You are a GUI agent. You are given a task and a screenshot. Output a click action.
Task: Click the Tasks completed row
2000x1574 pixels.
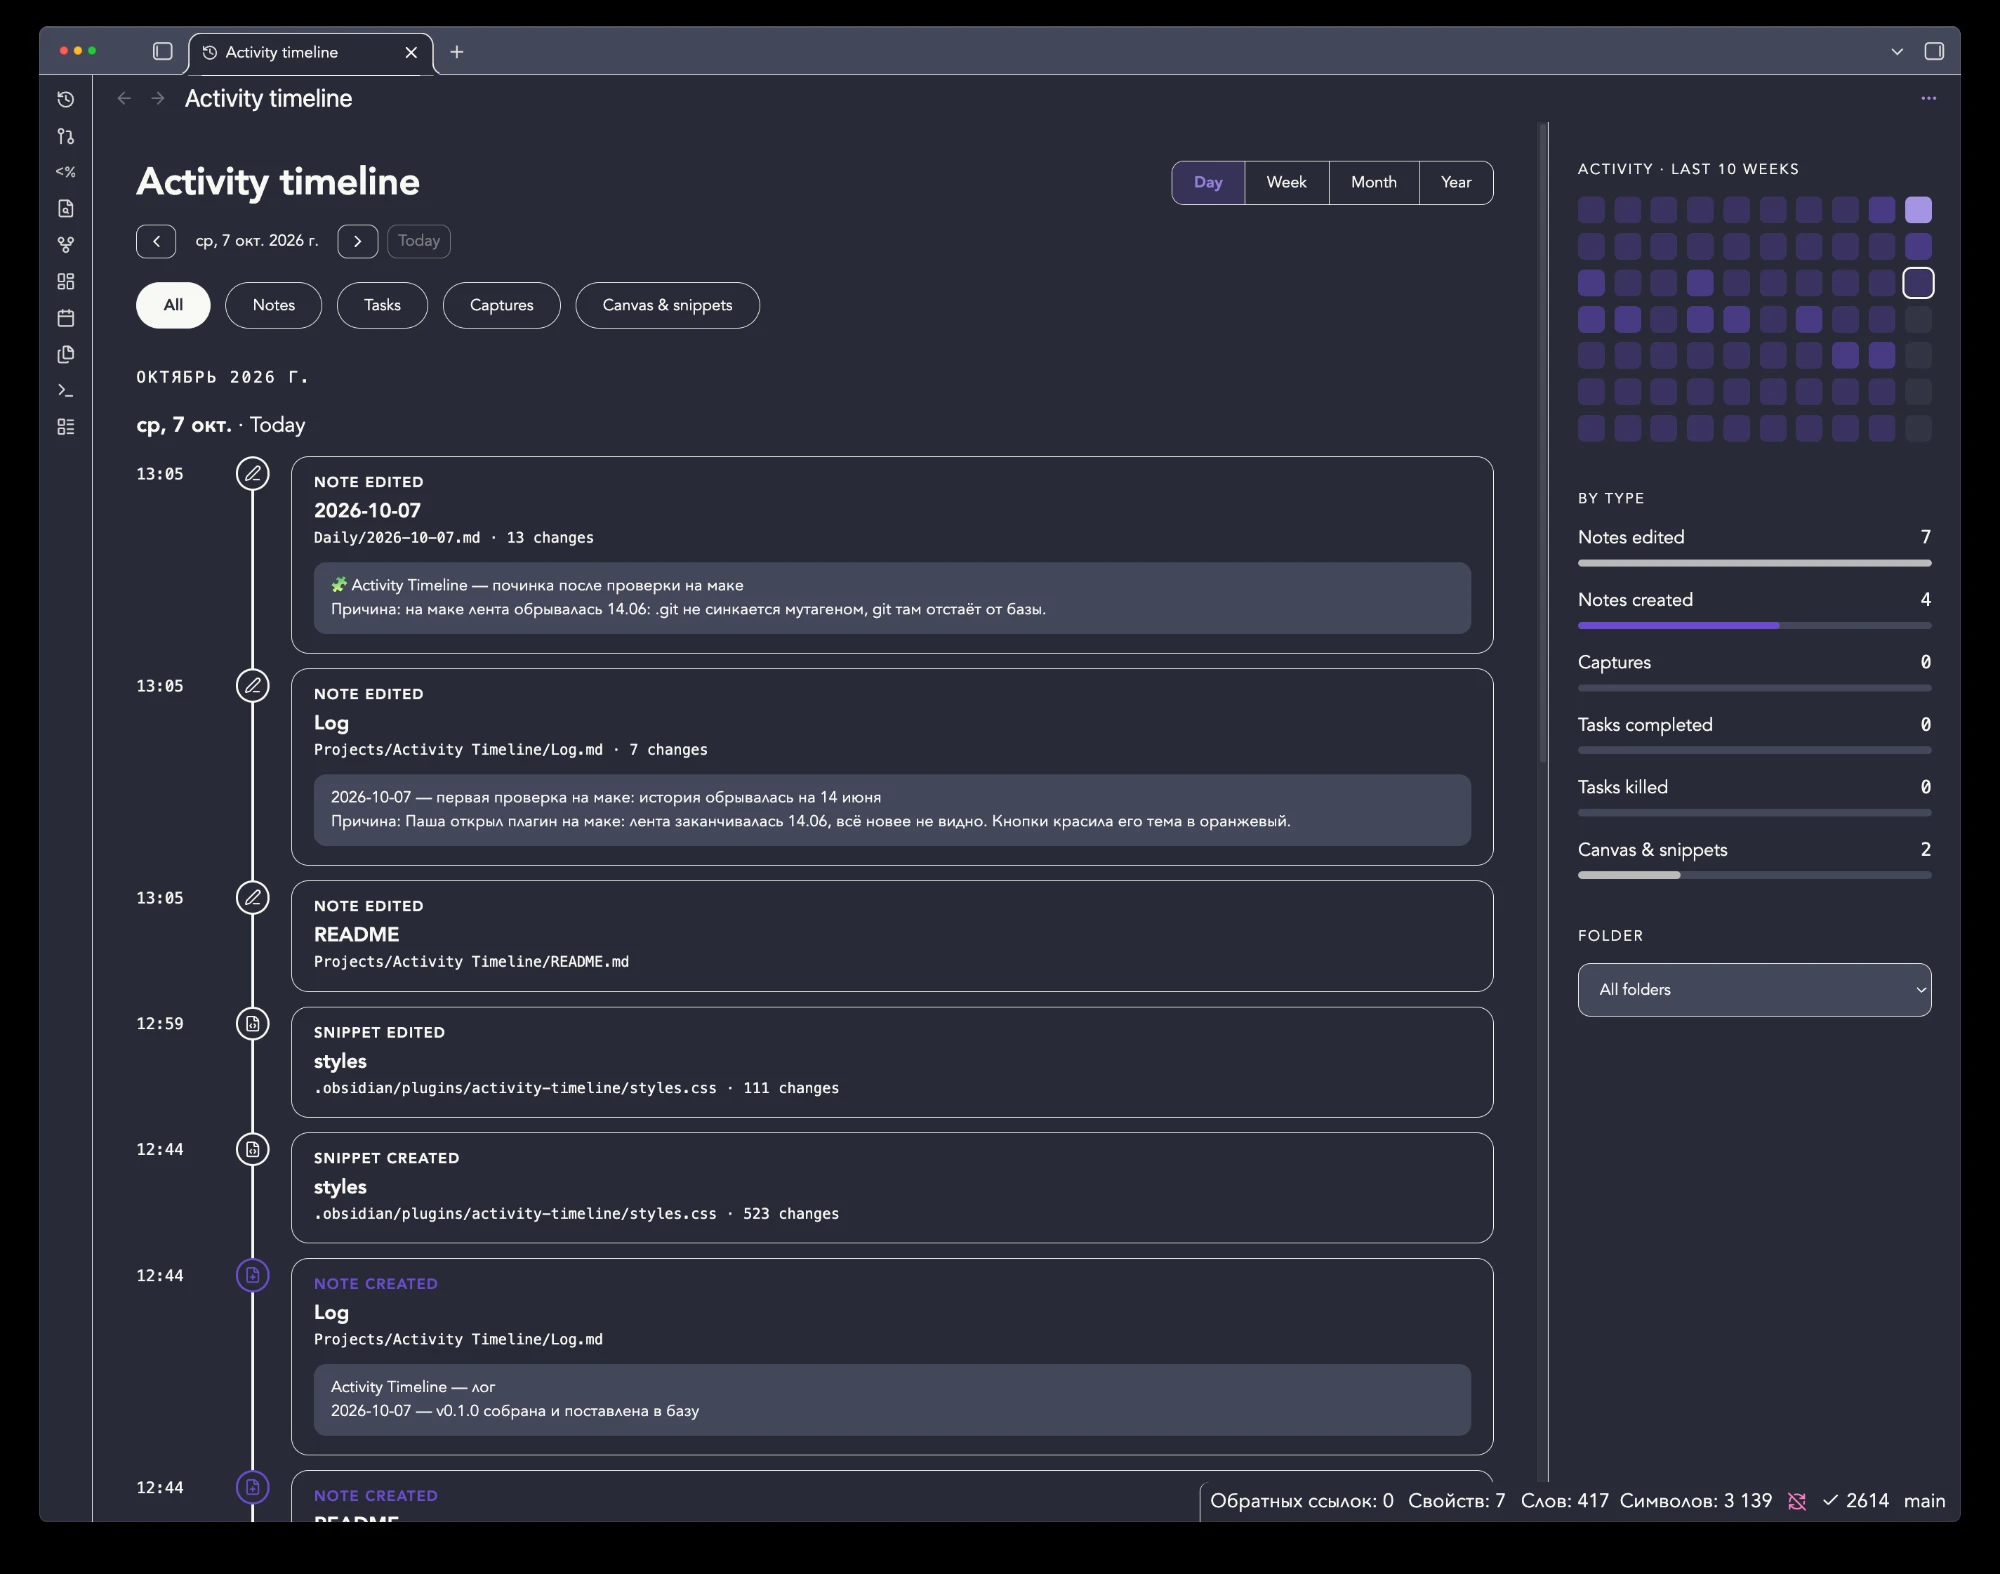[1754, 733]
